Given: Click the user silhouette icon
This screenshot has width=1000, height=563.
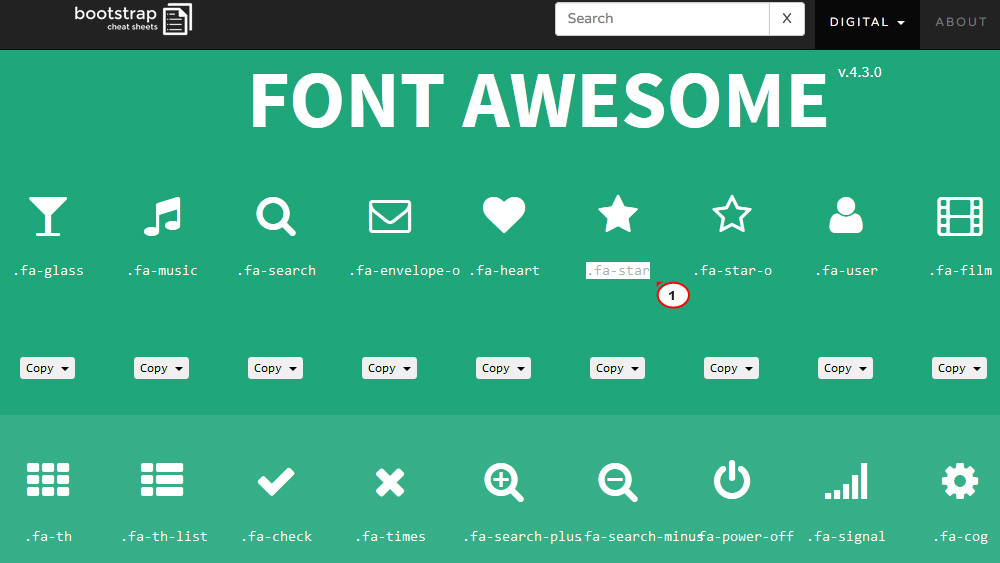Looking at the screenshot, I should (846, 216).
